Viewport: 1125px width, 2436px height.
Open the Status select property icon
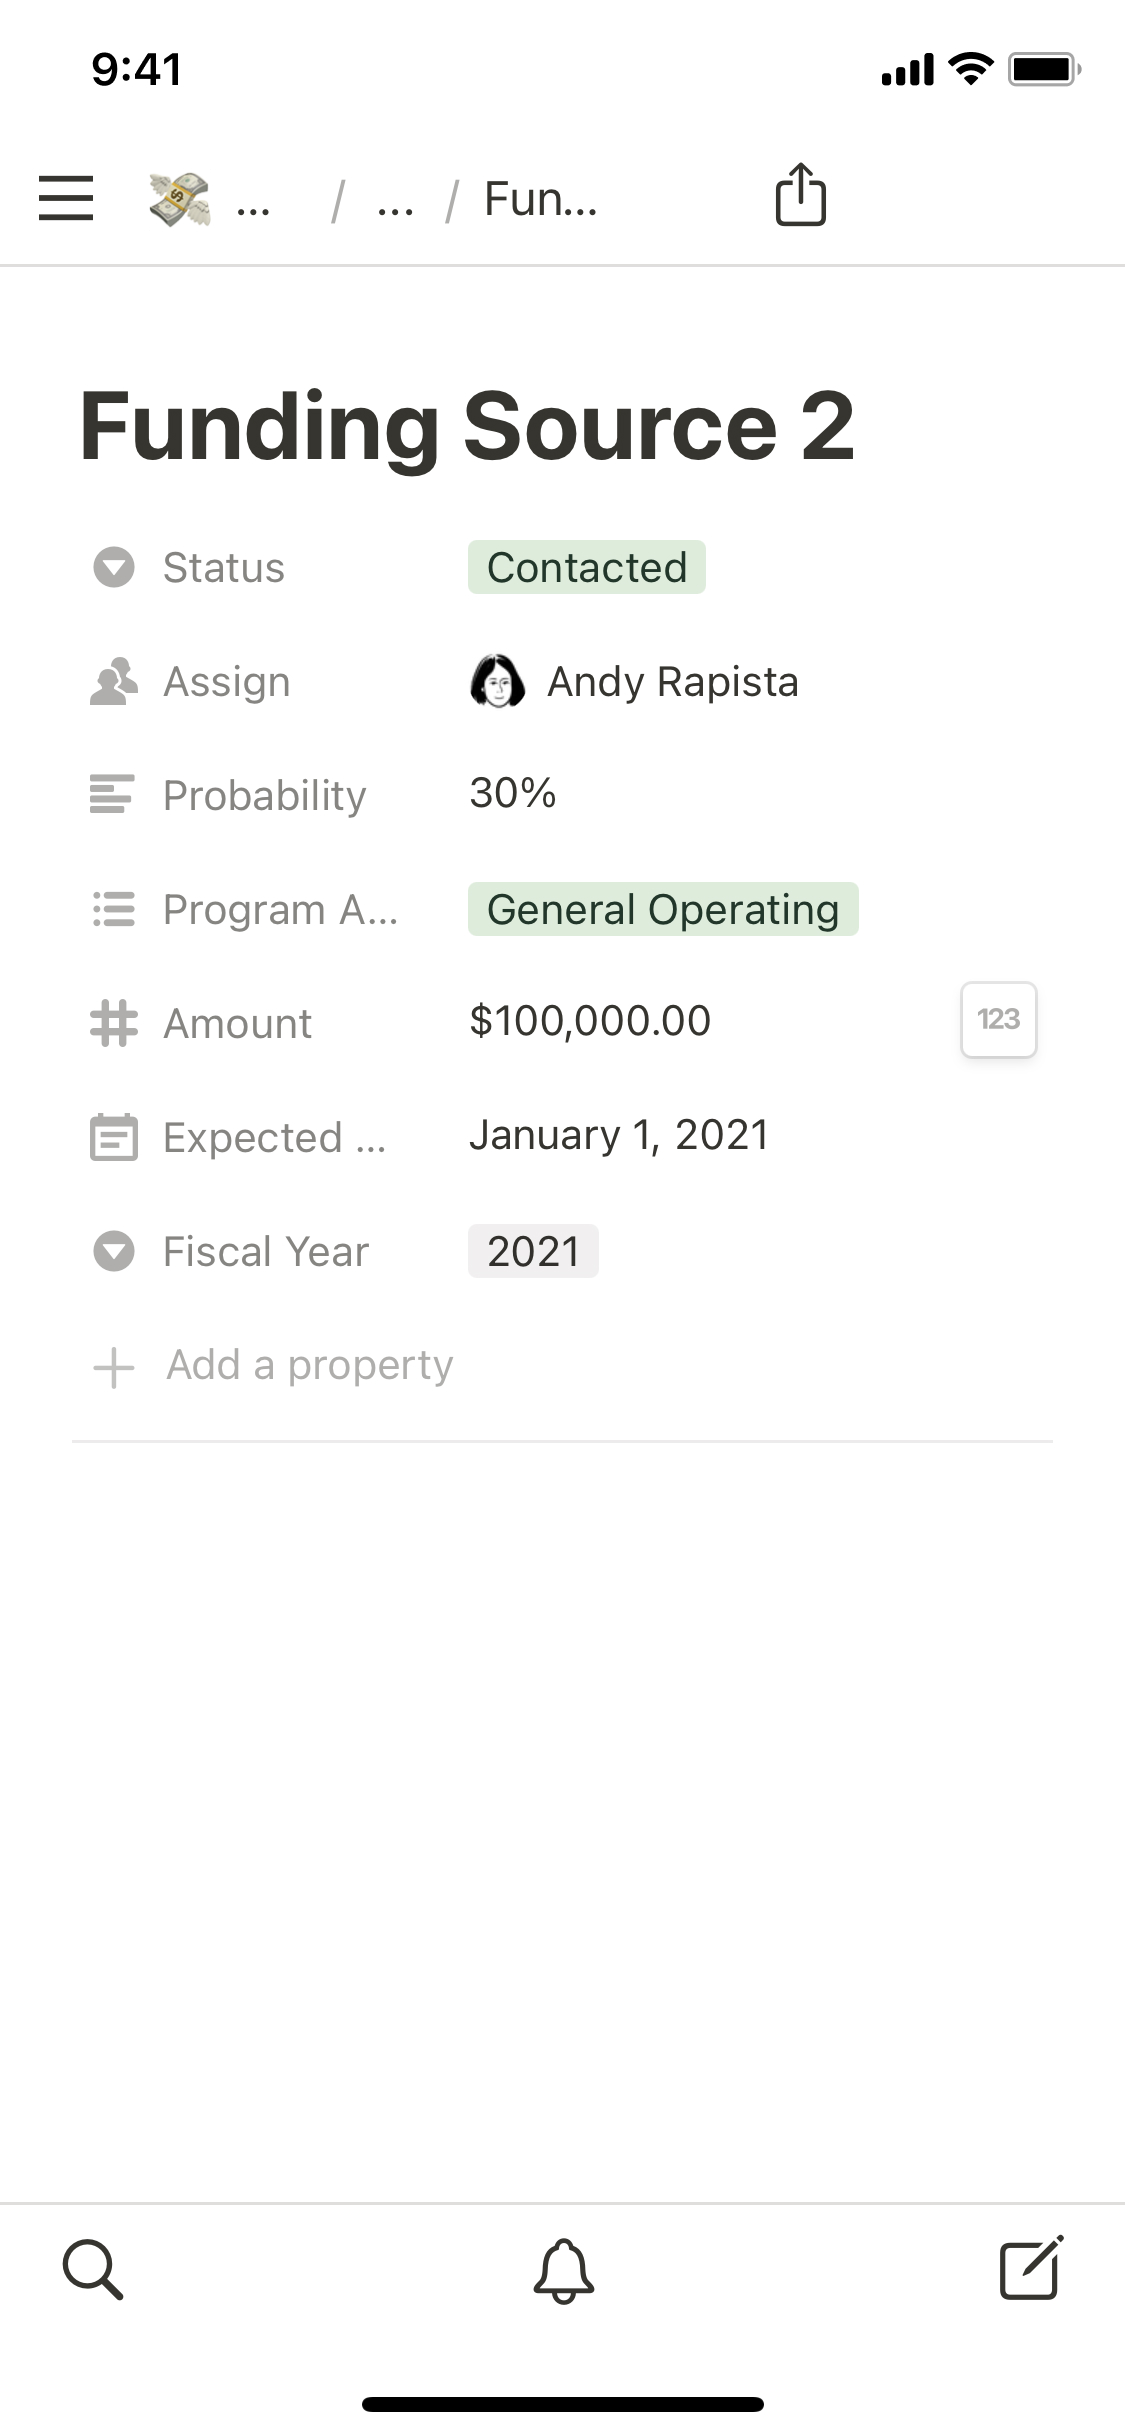click(x=114, y=567)
